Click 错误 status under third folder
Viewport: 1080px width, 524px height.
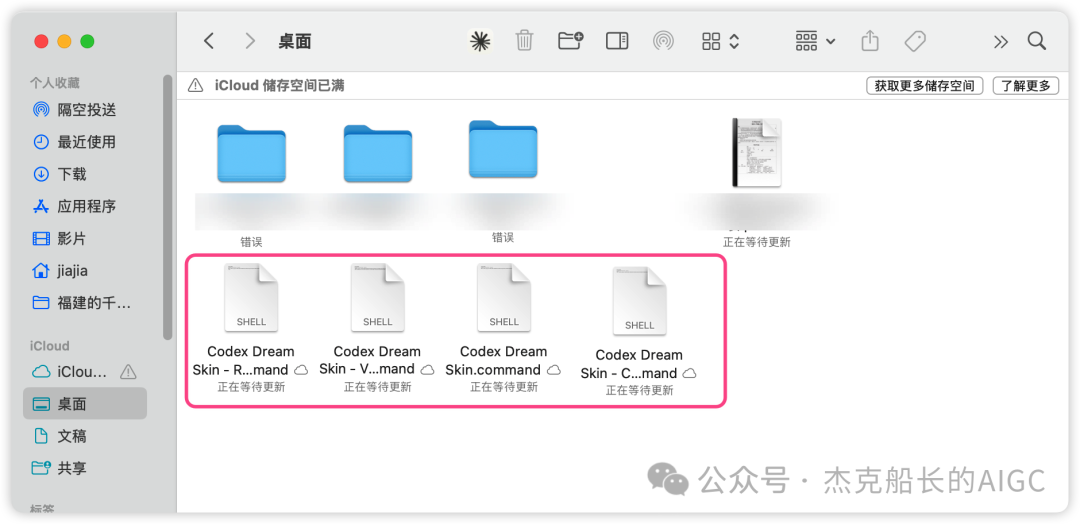[503, 237]
